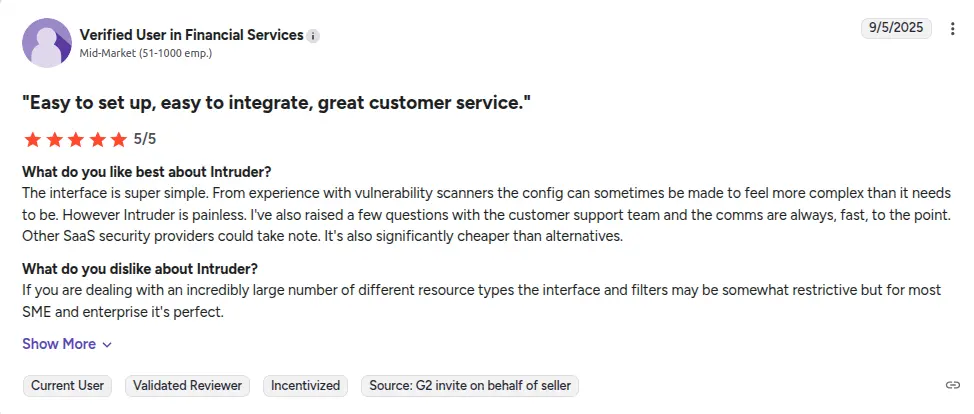The image size is (974, 414).
Task: Expand the review with Show More
Action: click(67, 344)
